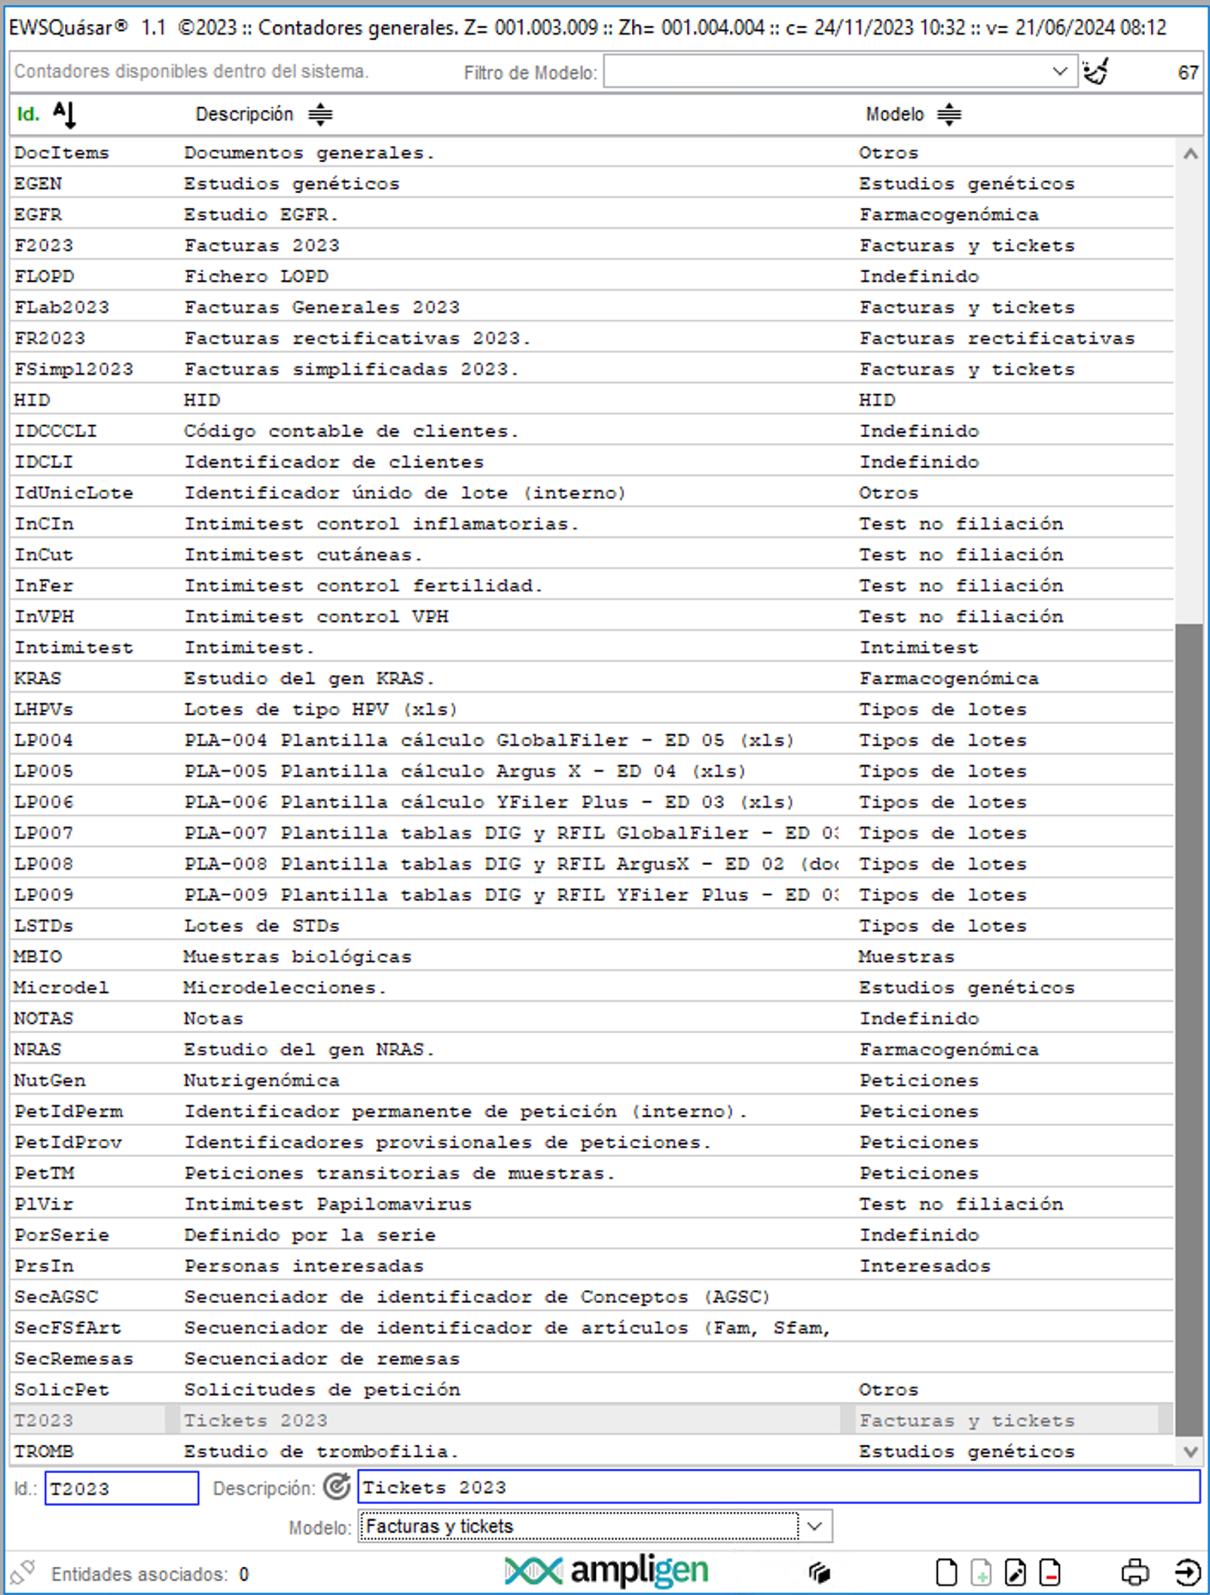The width and height of the screenshot is (1210, 1595).
Task: Click the exit arrow icon
Action: (x=1187, y=1572)
